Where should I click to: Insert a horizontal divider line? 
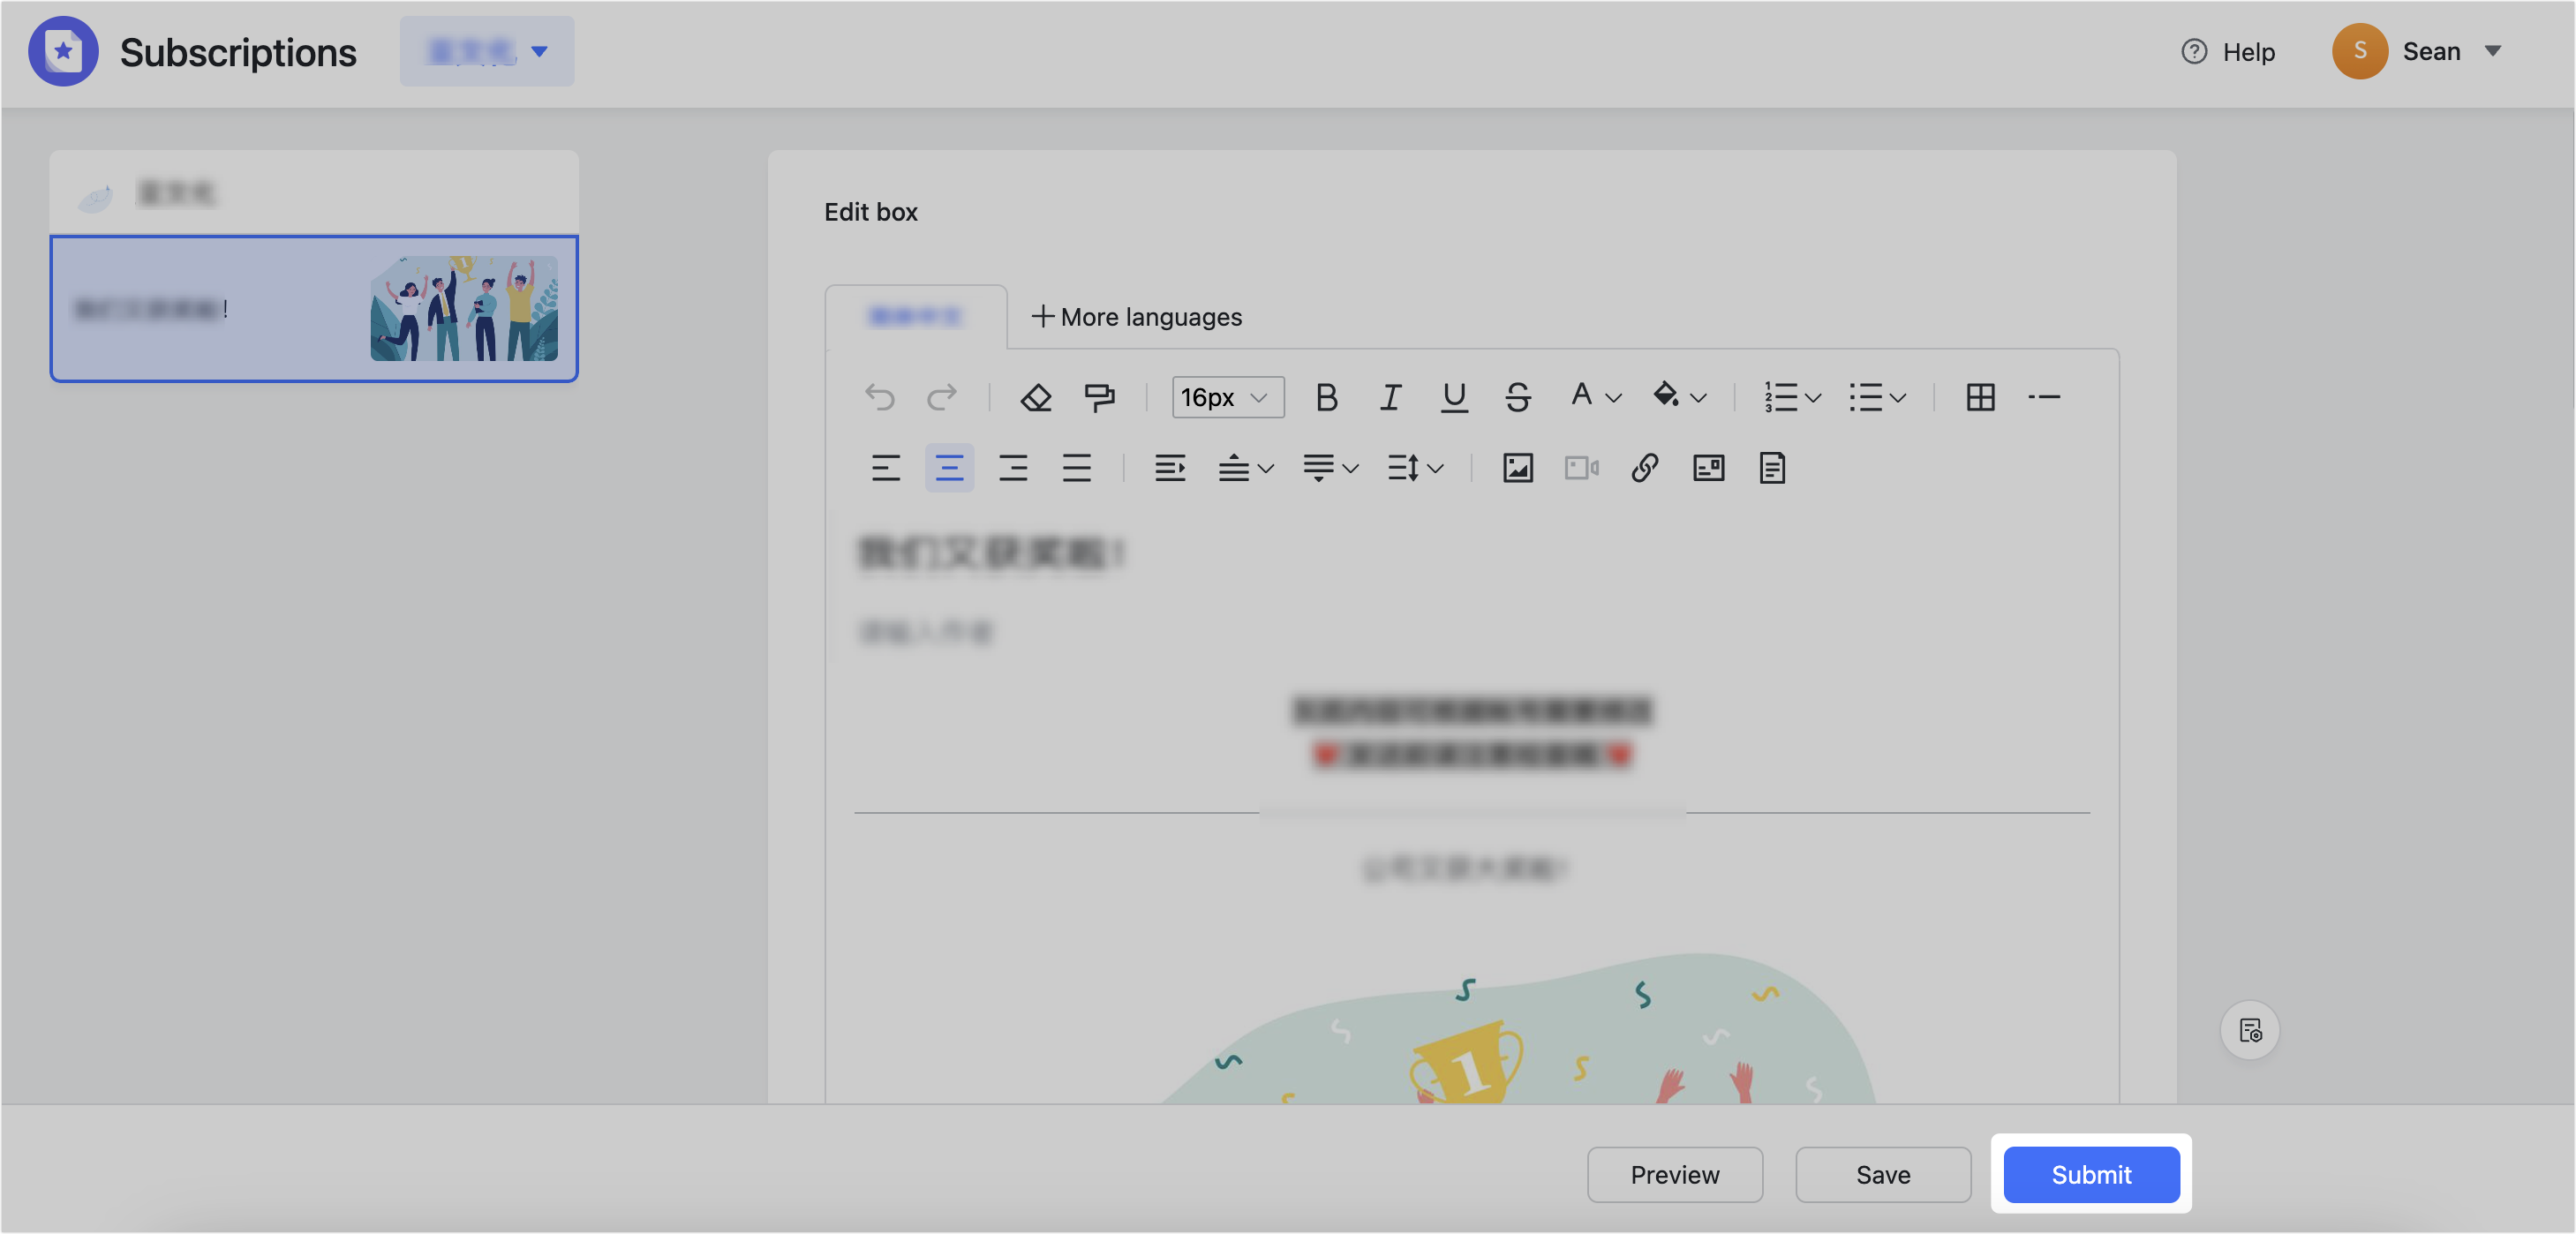[2045, 397]
